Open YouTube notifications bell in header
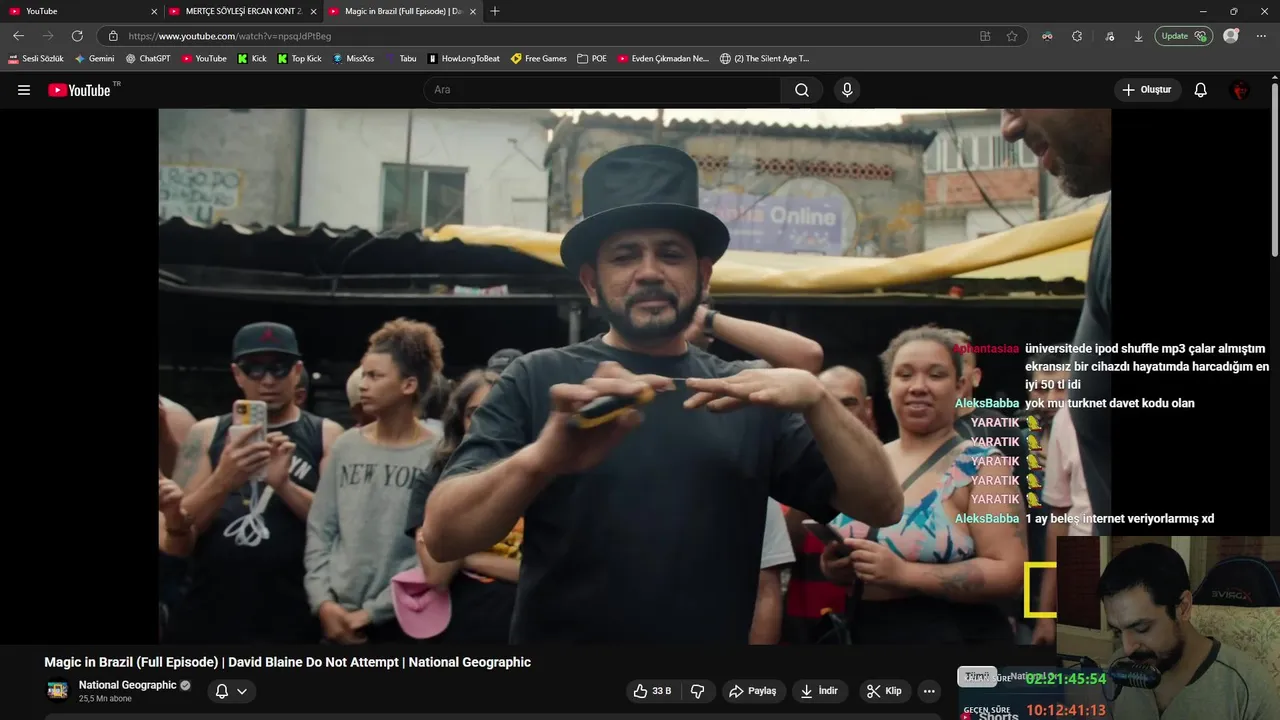Viewport: 1280px width, 720px height. pyautogui.click(x=1201, y=90)
